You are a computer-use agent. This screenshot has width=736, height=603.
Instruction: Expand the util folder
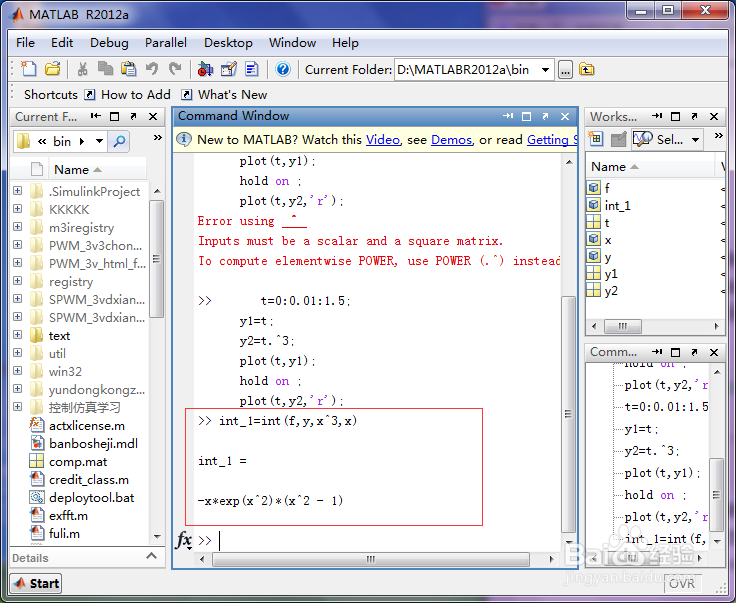(x=18, y=352)
